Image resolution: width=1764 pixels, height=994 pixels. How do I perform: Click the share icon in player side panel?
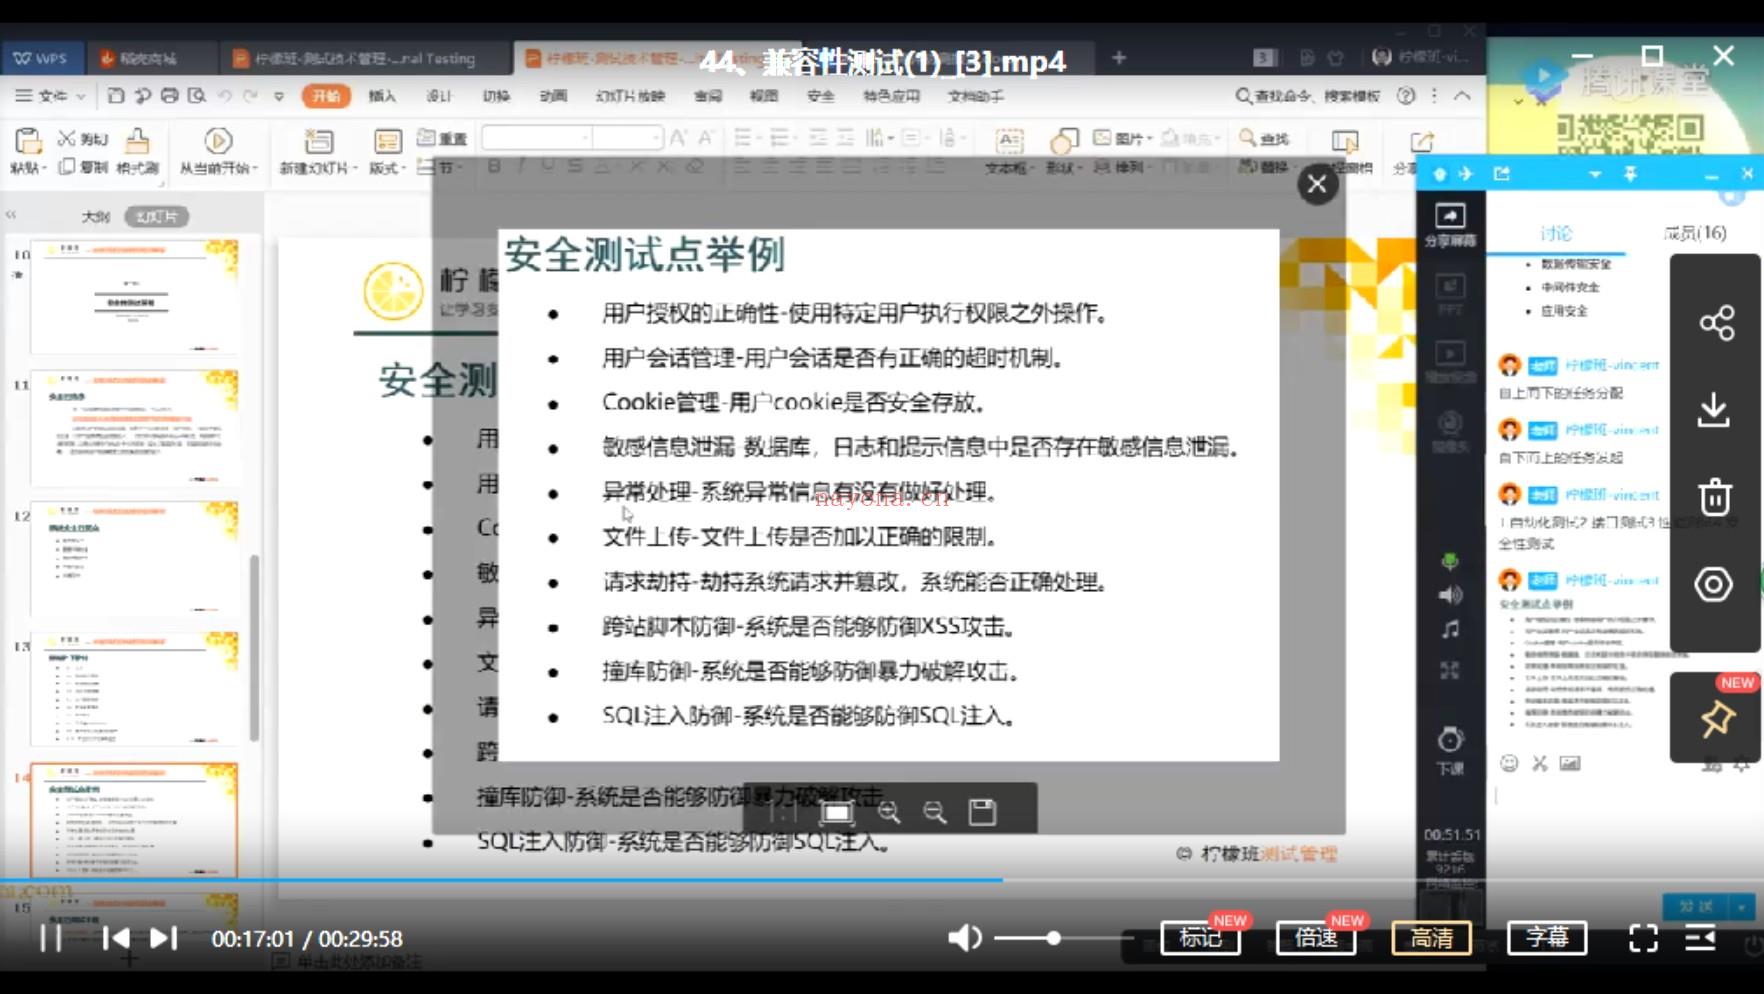(x=1716, y=323)
